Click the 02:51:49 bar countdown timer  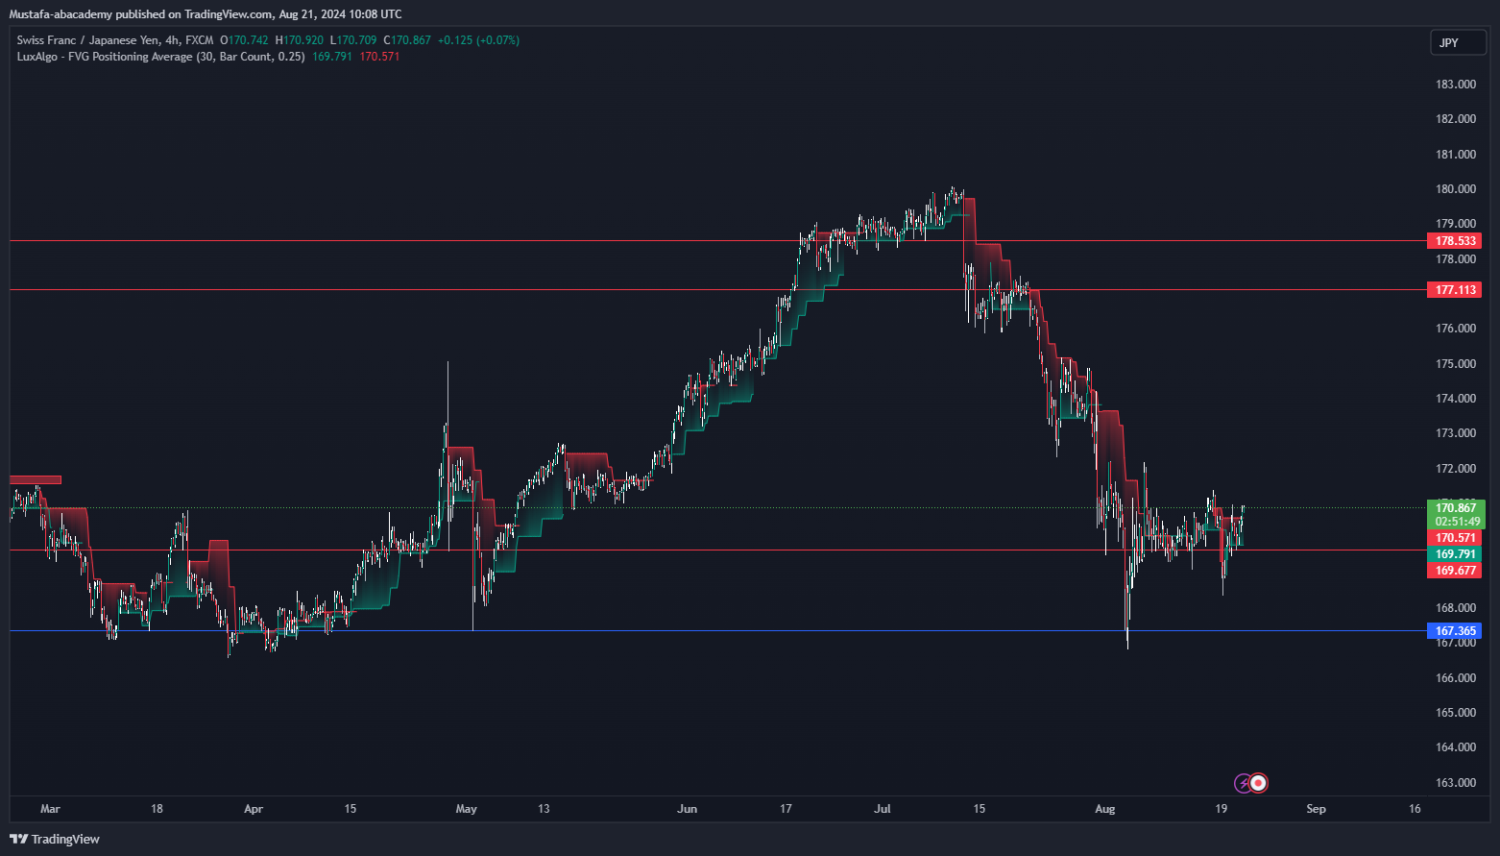pos(1456,522)
